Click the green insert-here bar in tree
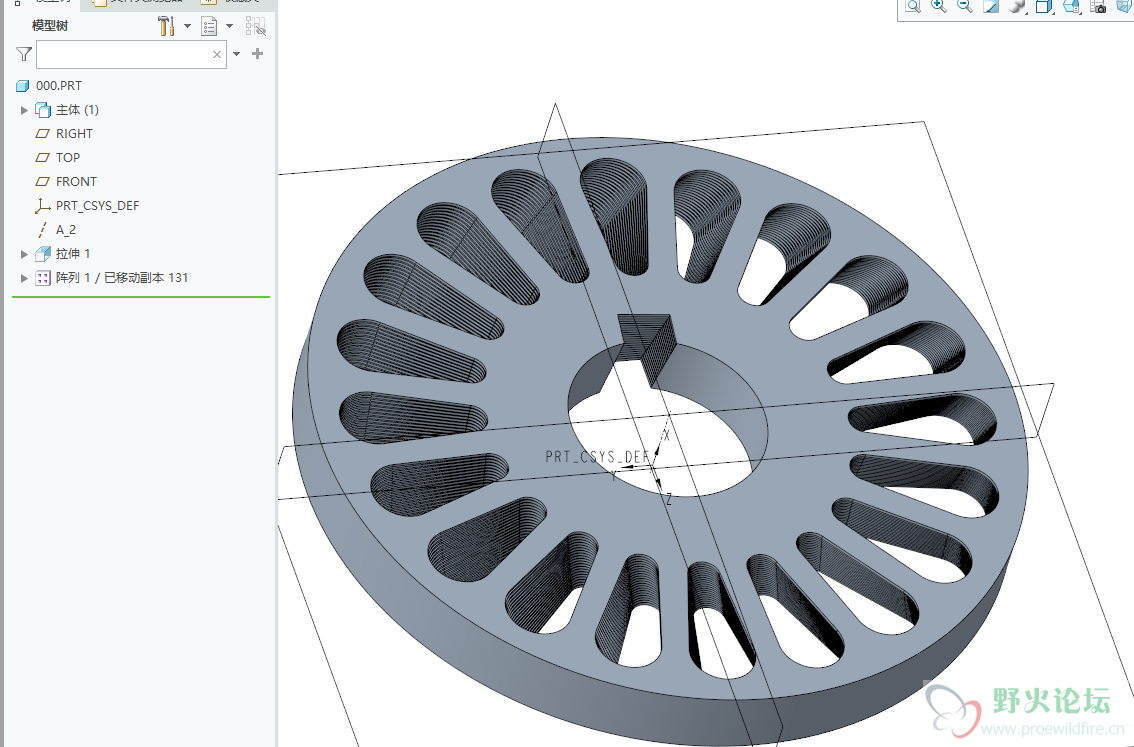 141,296
